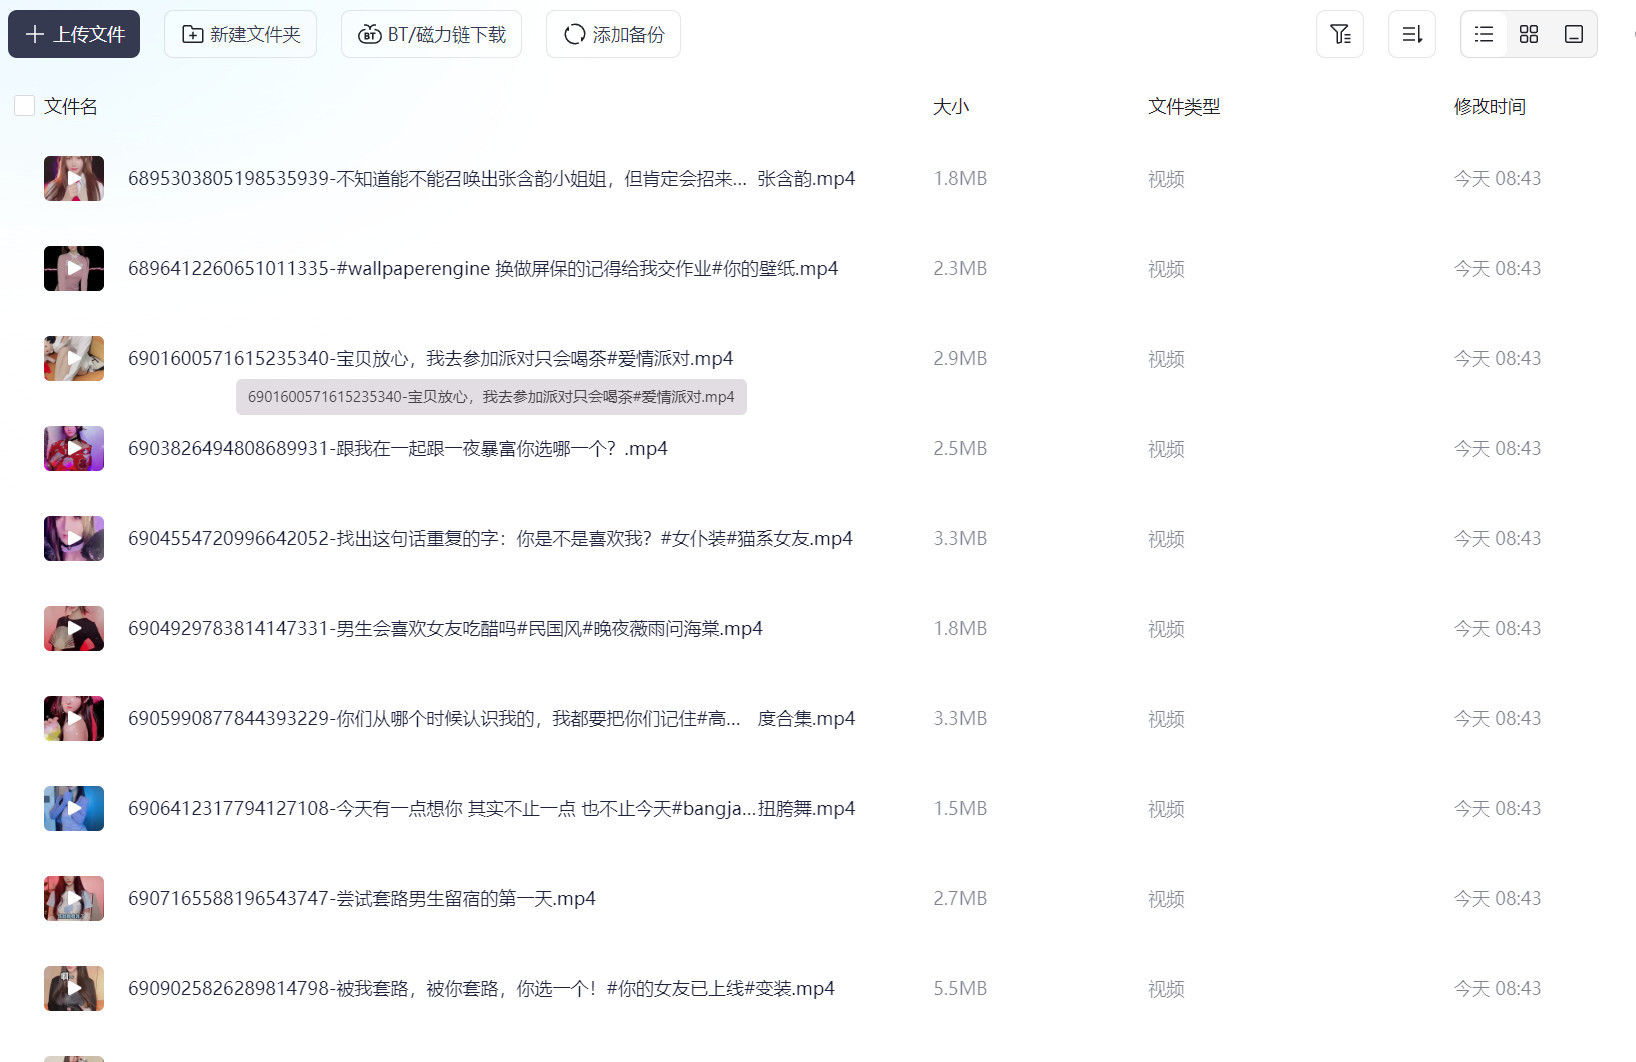The image size is (1636, 1062).
Task: Sort by 文件类型 column header
Action: [x=1184, y=106]
